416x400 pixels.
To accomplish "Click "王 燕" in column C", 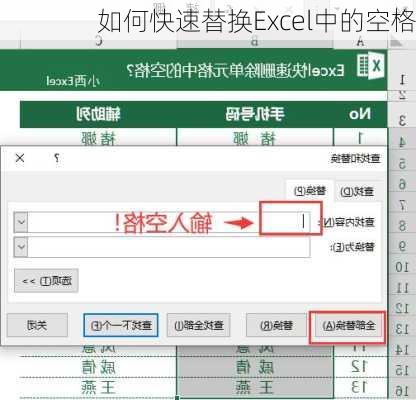I will (98, 387).
